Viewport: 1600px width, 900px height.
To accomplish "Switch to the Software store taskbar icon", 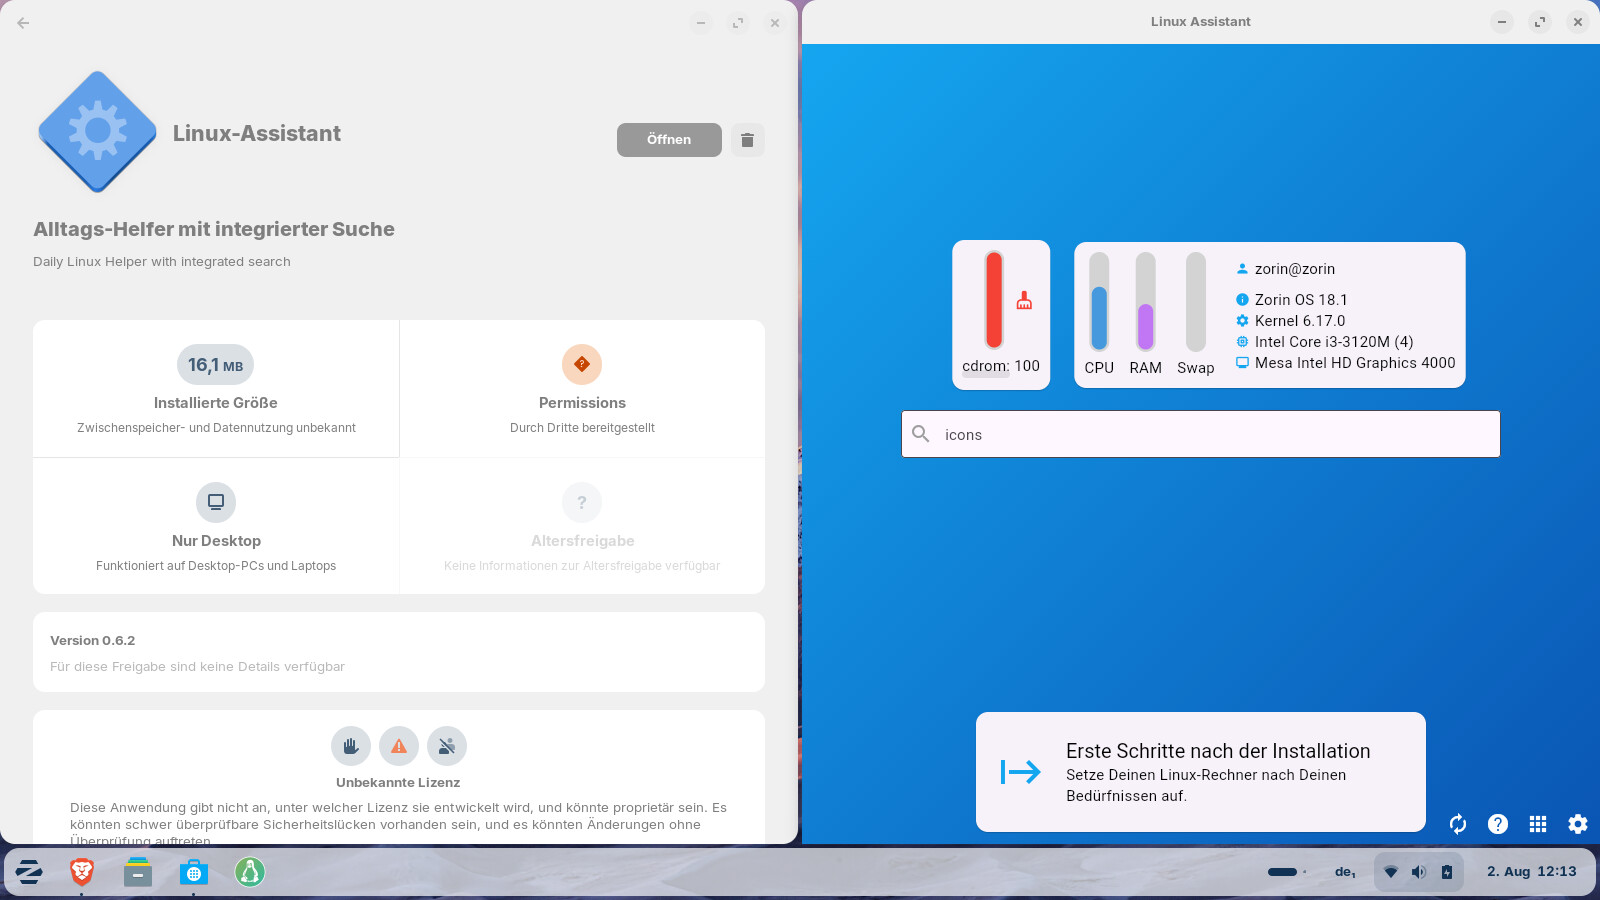I will [194, 872].
